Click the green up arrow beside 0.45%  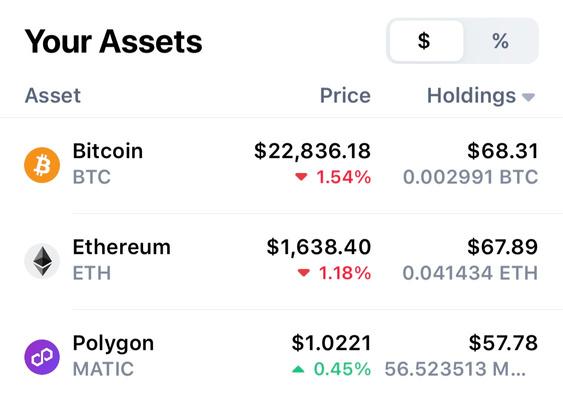298,369
